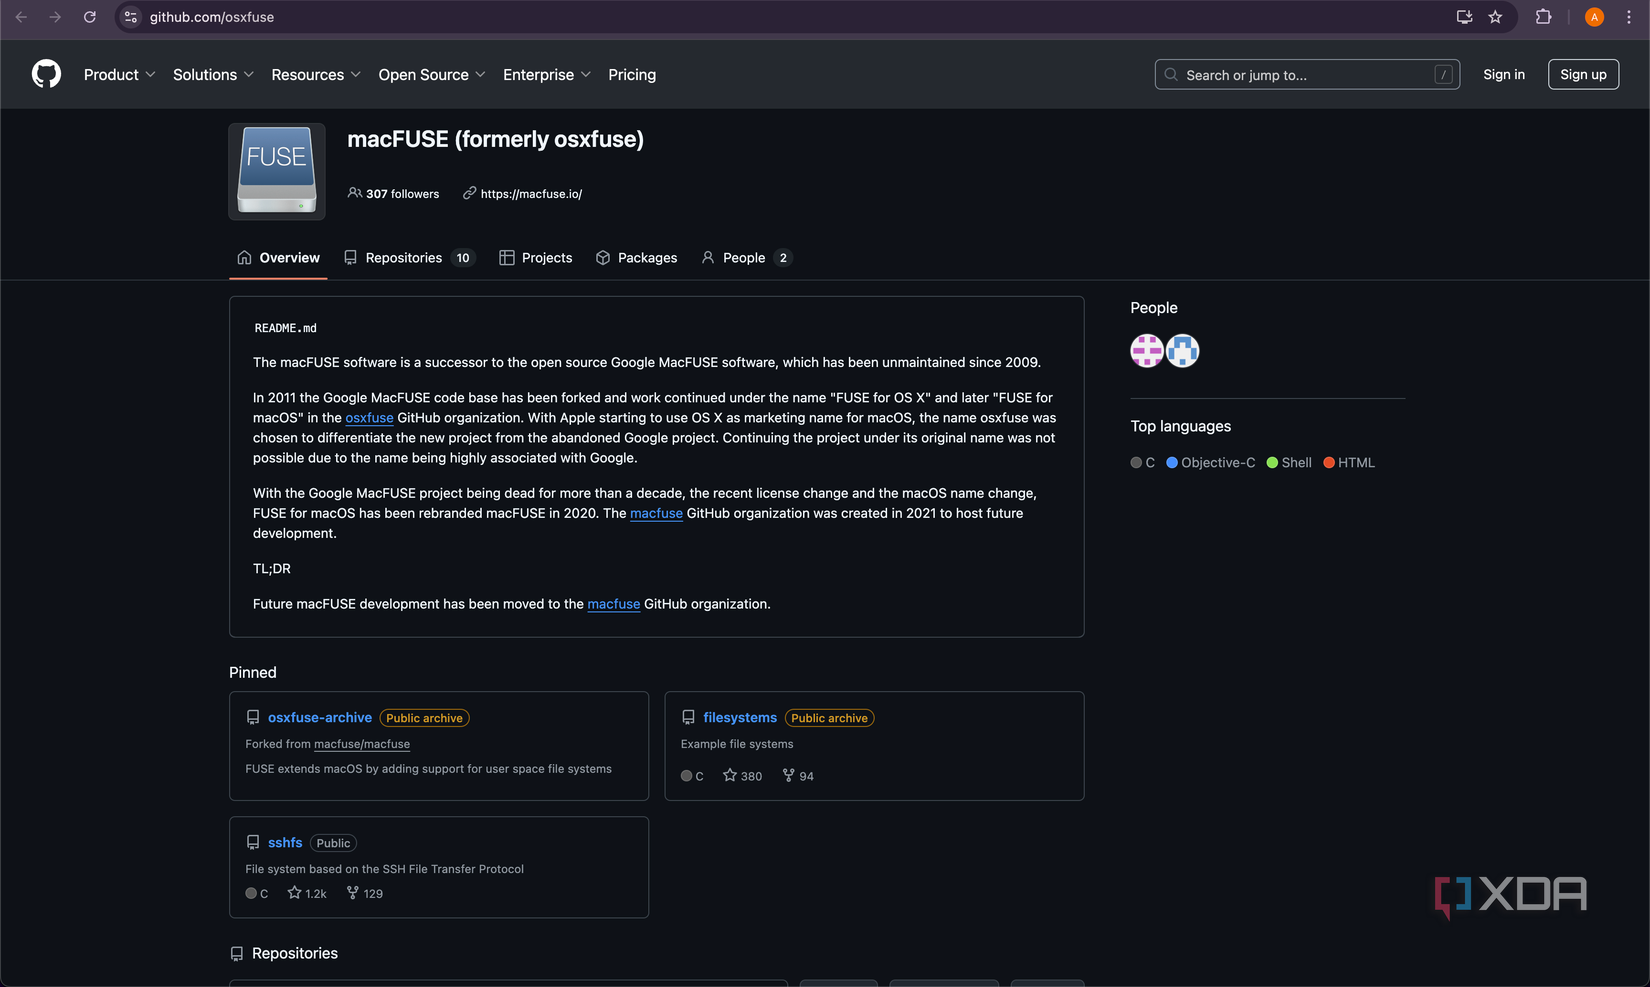
Task: Click the search magnifier icon
Action: point(1171,75)
